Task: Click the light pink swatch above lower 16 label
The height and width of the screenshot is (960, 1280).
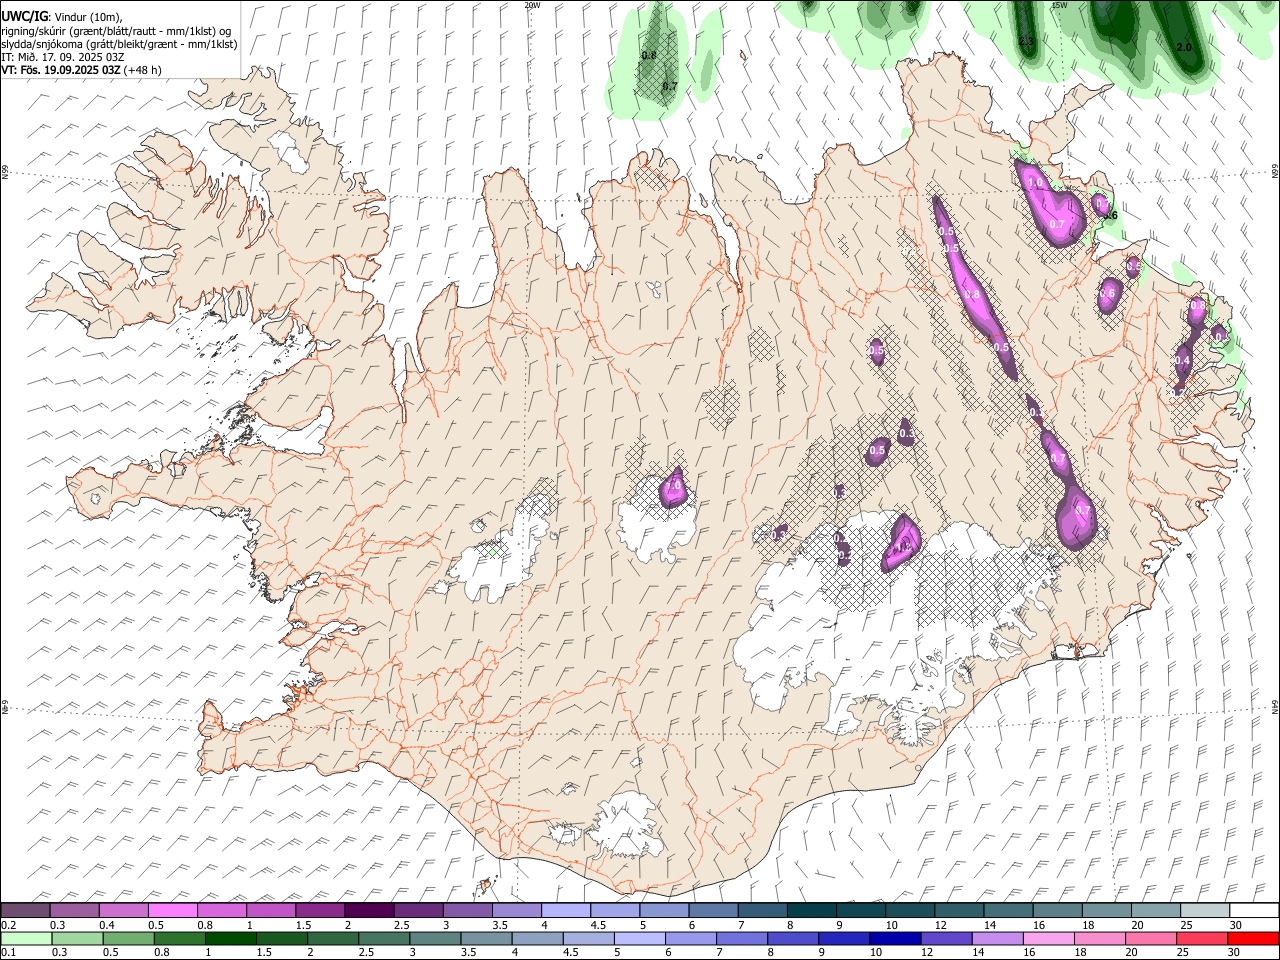Action: [x=1048, y=938]
